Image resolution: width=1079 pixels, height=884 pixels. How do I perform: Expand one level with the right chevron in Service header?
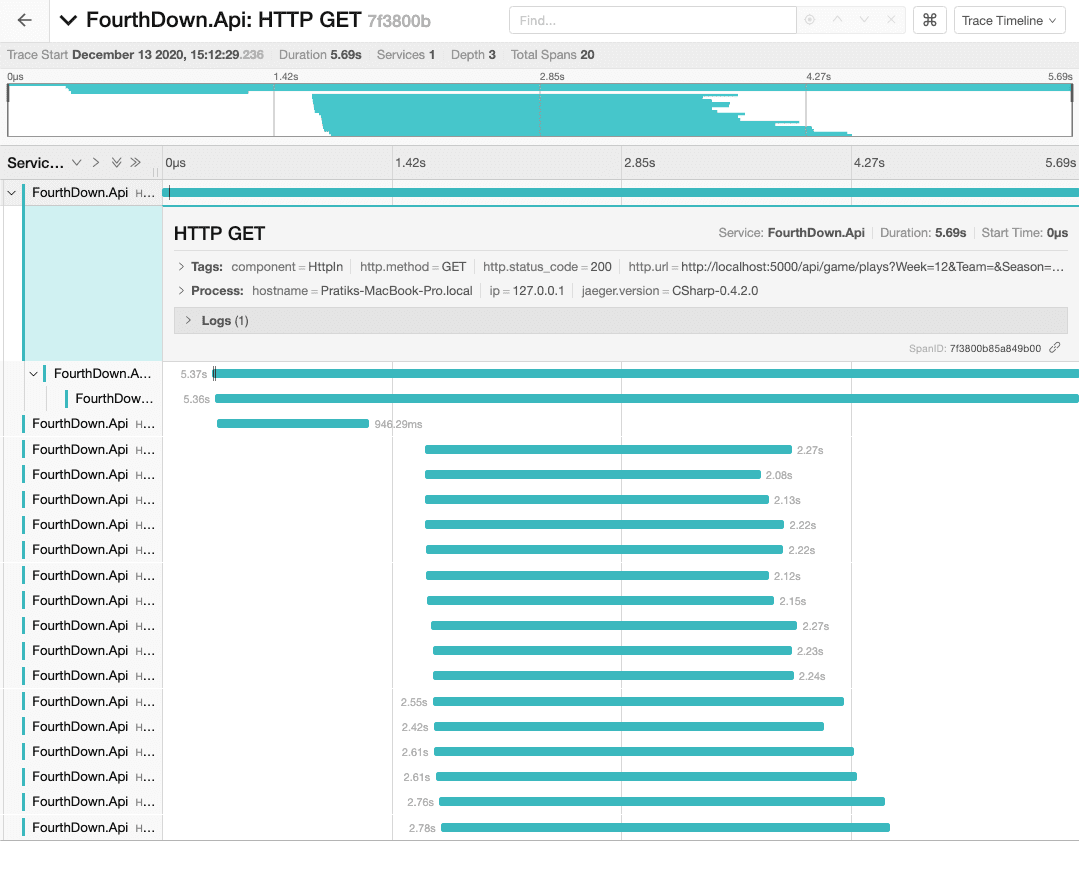pos(96,162)
